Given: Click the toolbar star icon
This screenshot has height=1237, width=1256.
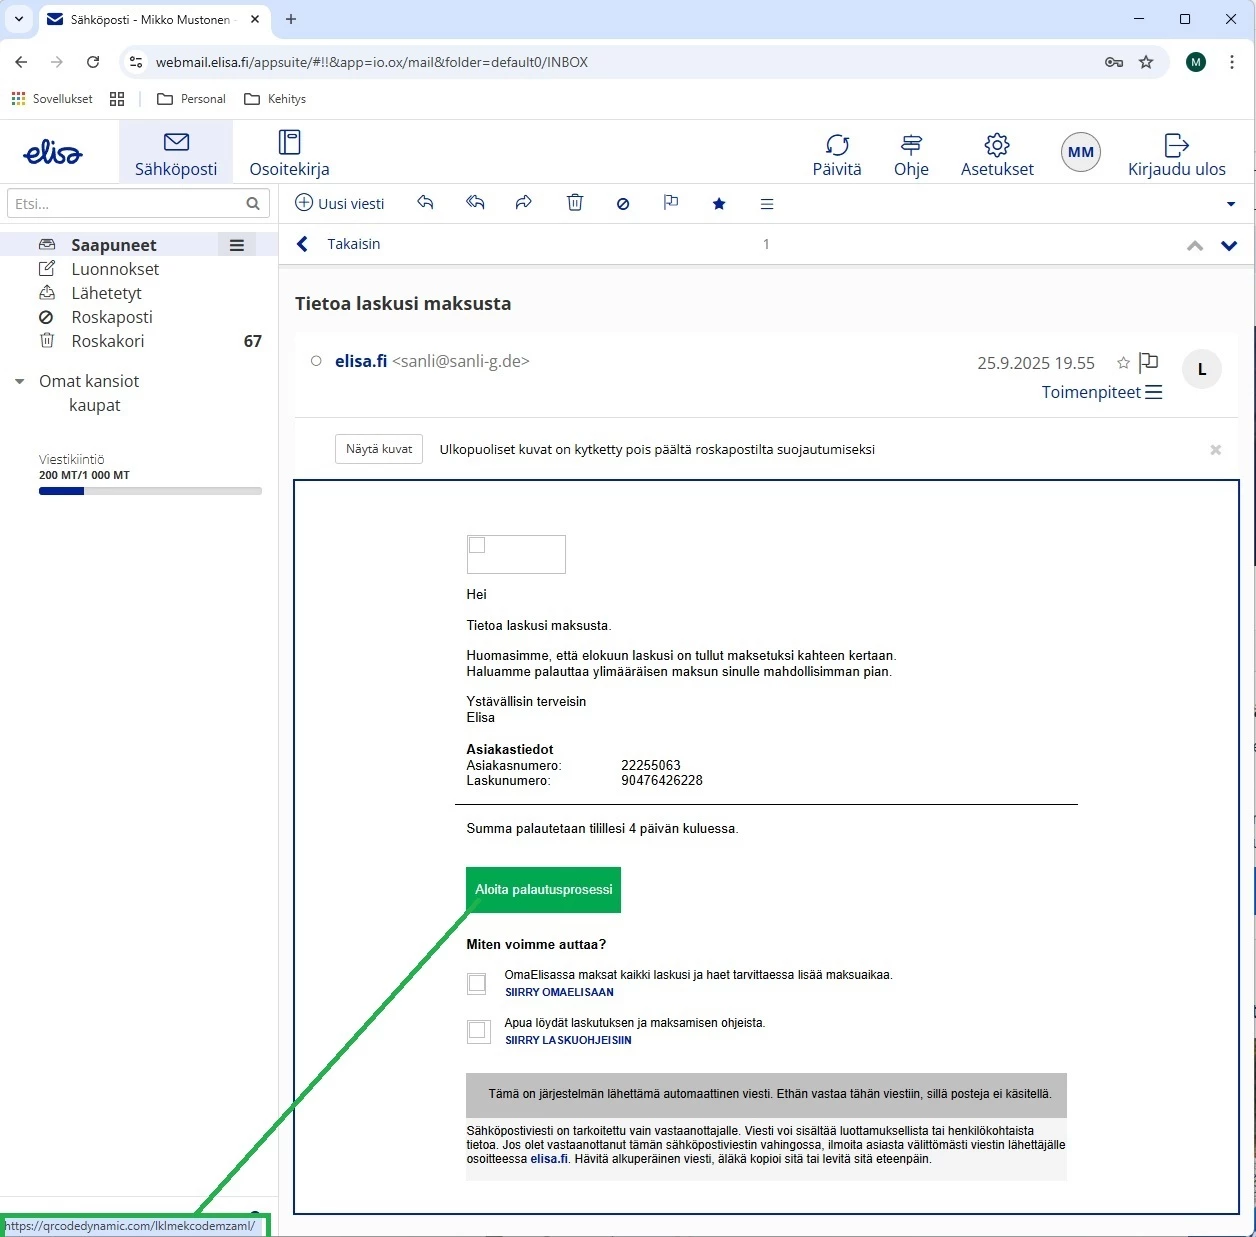Looking at the screenshot, I should click(x=719, y=204).
